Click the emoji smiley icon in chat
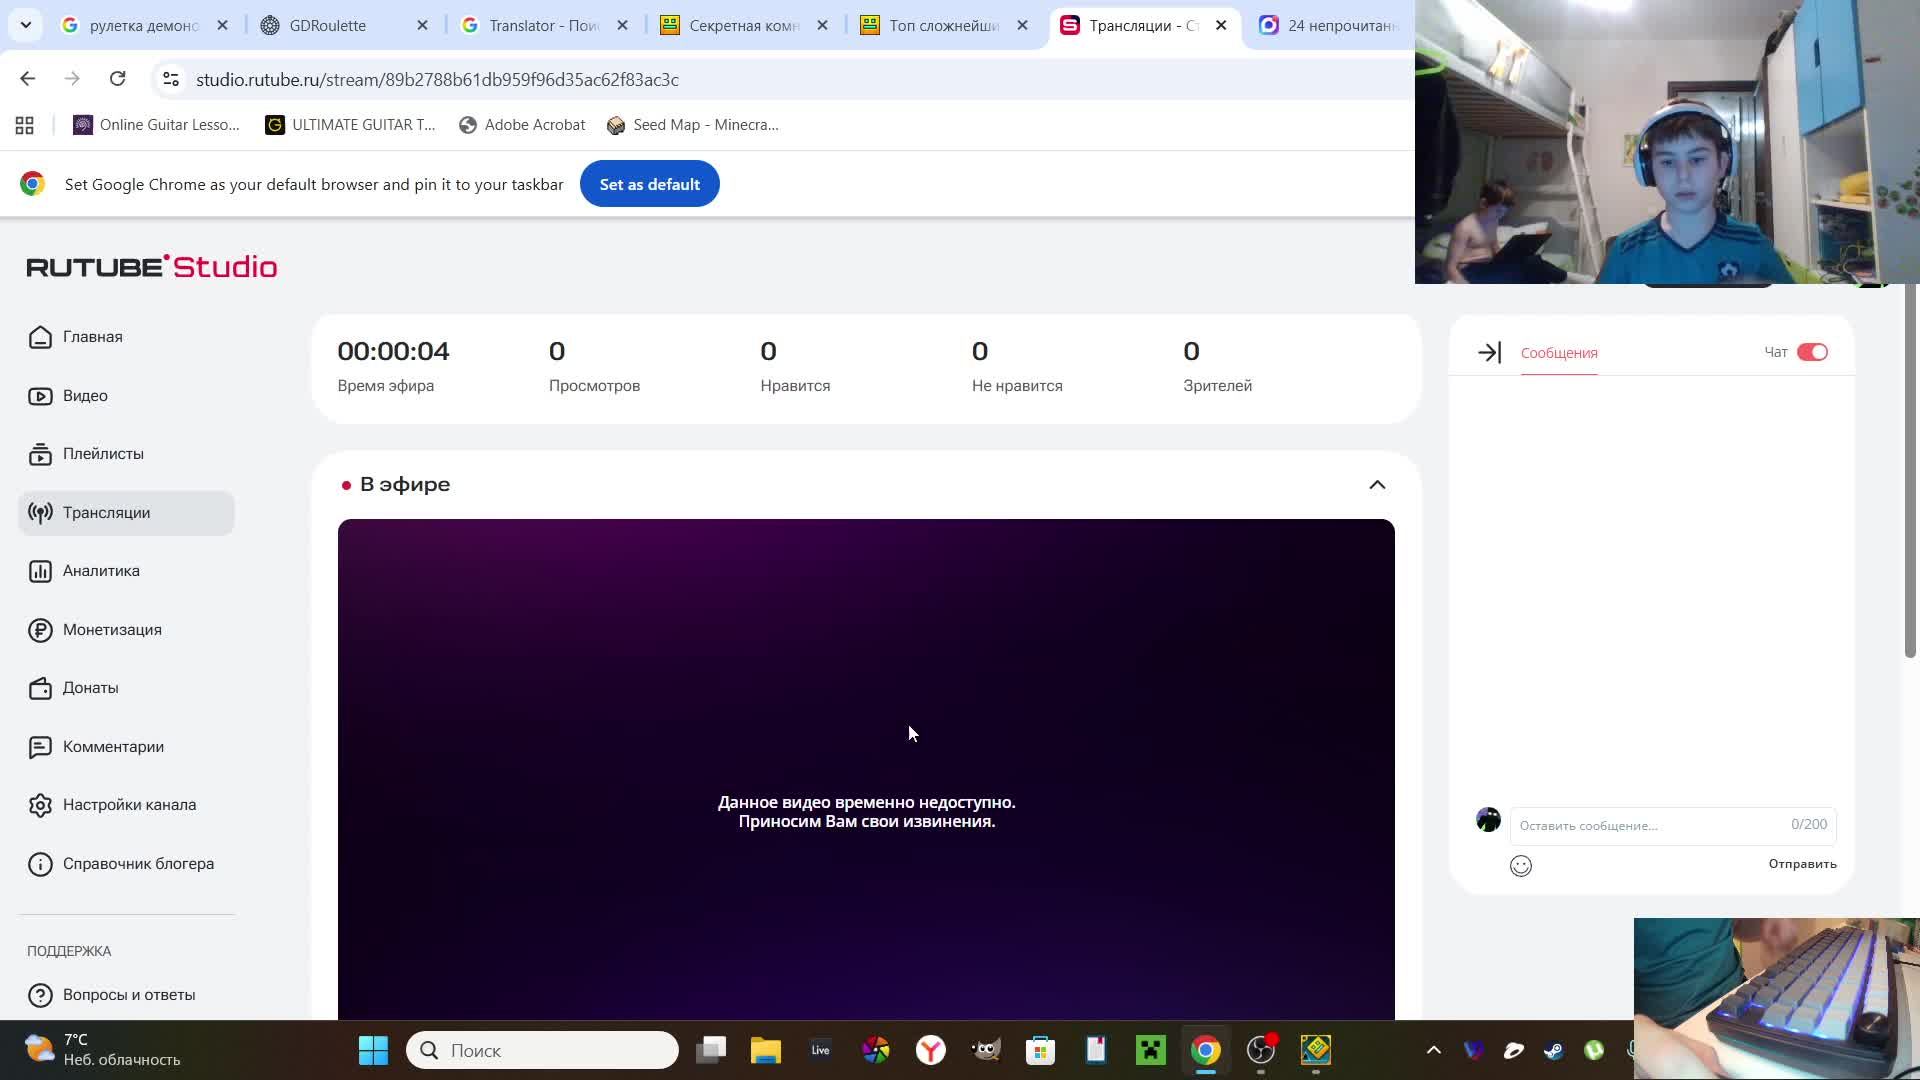Screen dimensions: 1920x1080 [1520, 866]
